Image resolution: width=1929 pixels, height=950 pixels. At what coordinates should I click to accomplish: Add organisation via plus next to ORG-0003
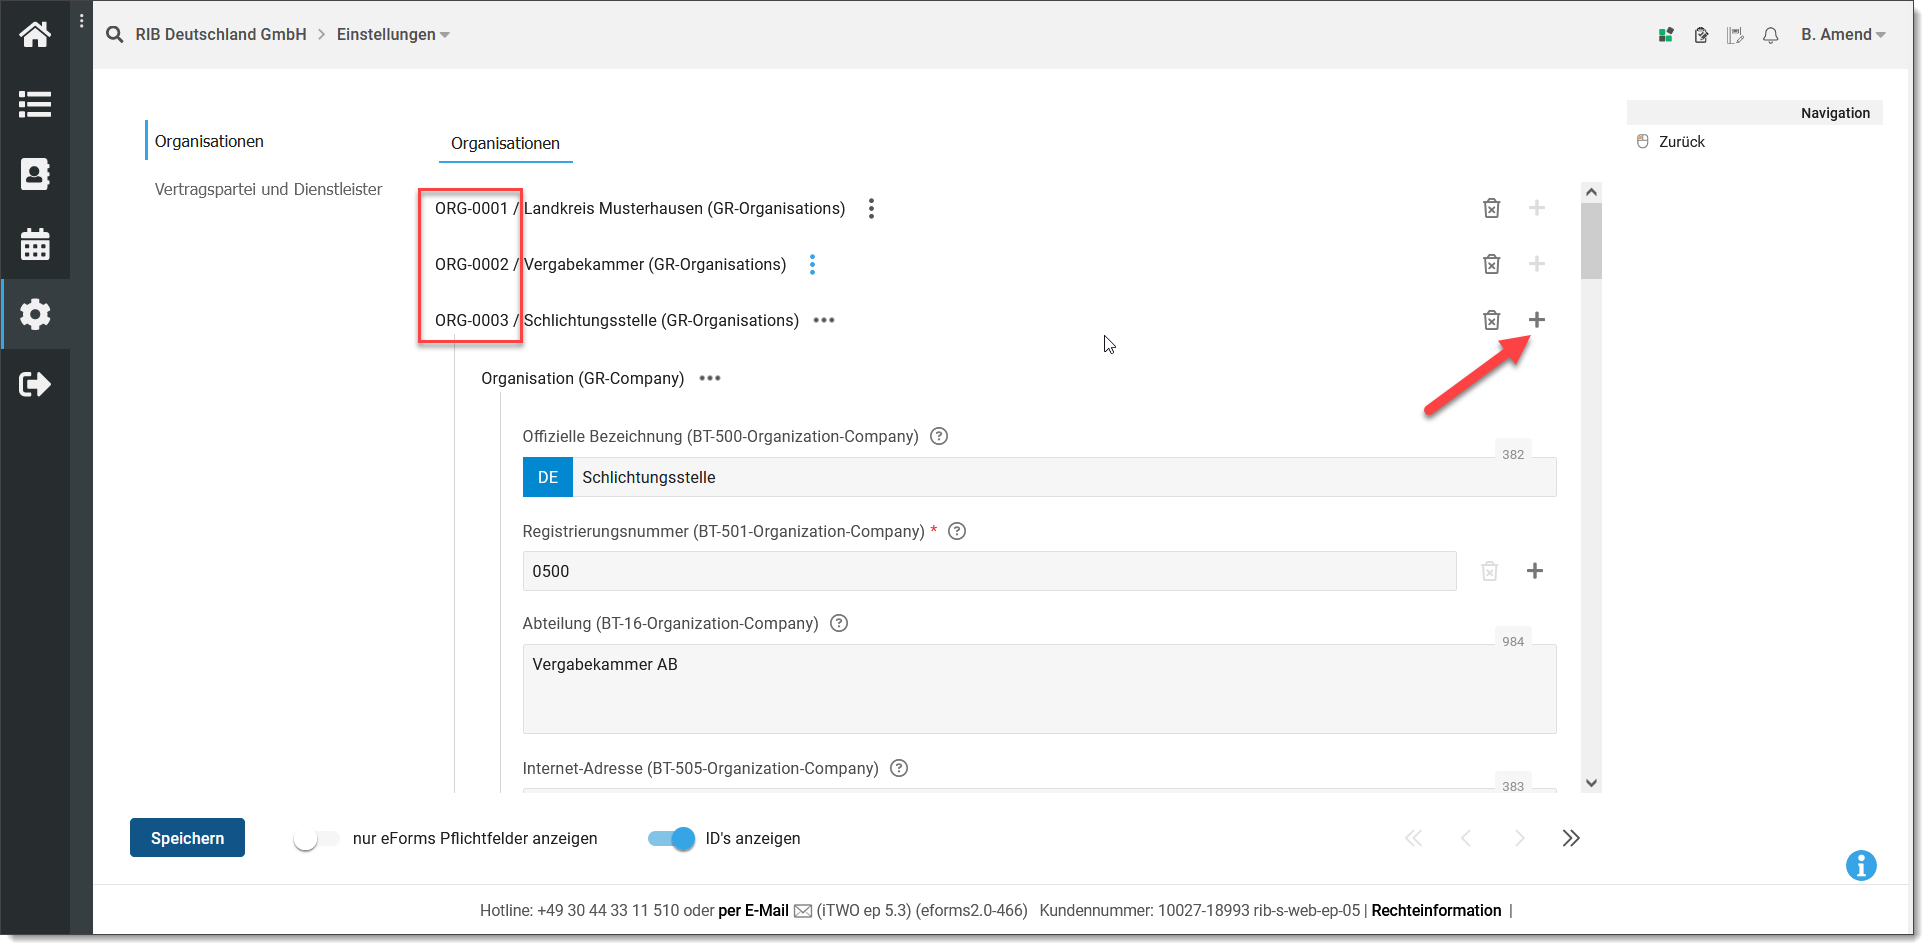click(x=1537, y=320)
